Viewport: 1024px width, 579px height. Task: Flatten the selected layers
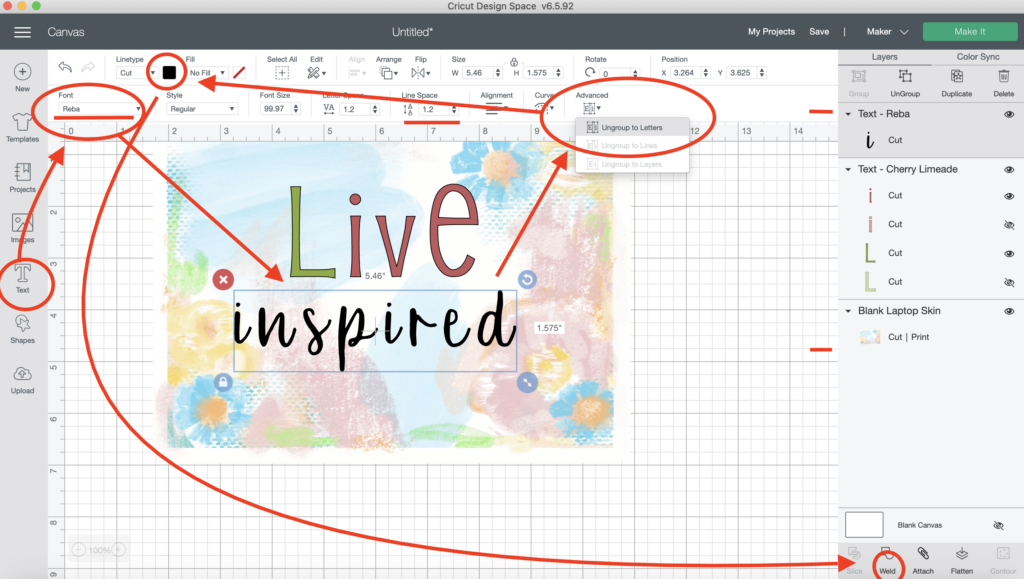[961, 561]
